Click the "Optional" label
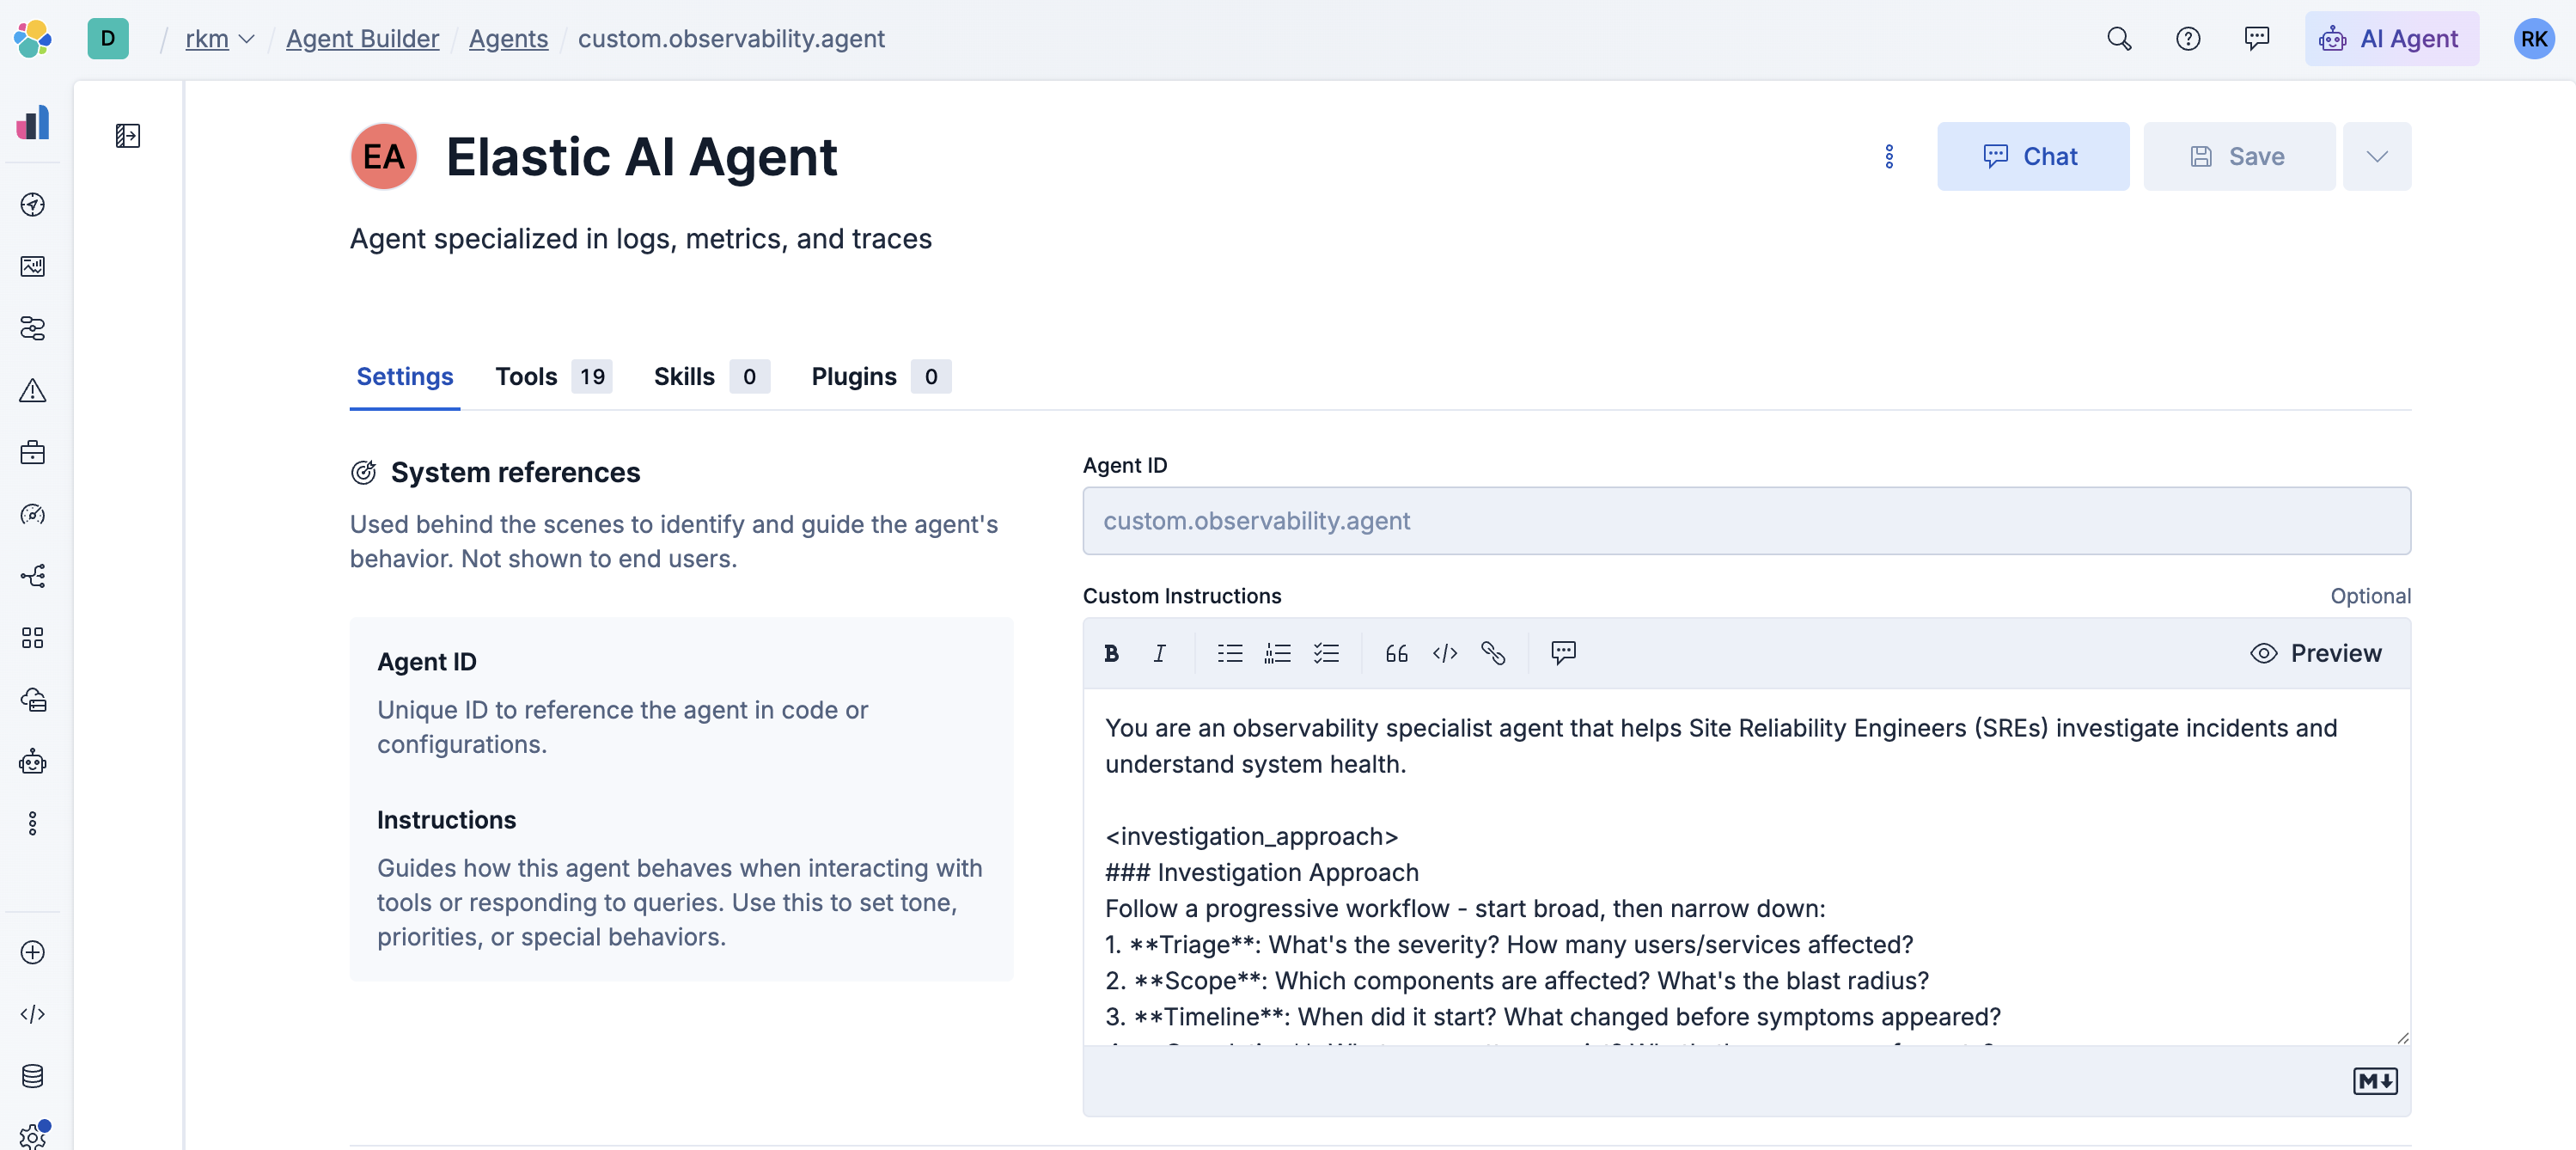Viewport: 2576px width, 1150px height. (2370, 597)
